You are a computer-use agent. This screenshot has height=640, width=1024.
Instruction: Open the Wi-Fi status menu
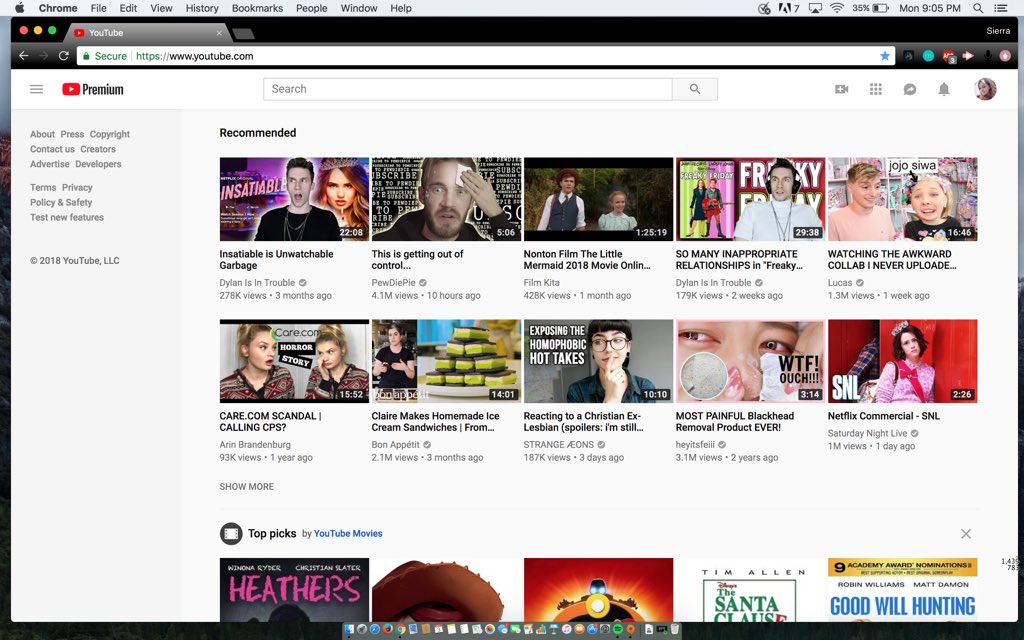pyautogui.click(x=837, y=8)
